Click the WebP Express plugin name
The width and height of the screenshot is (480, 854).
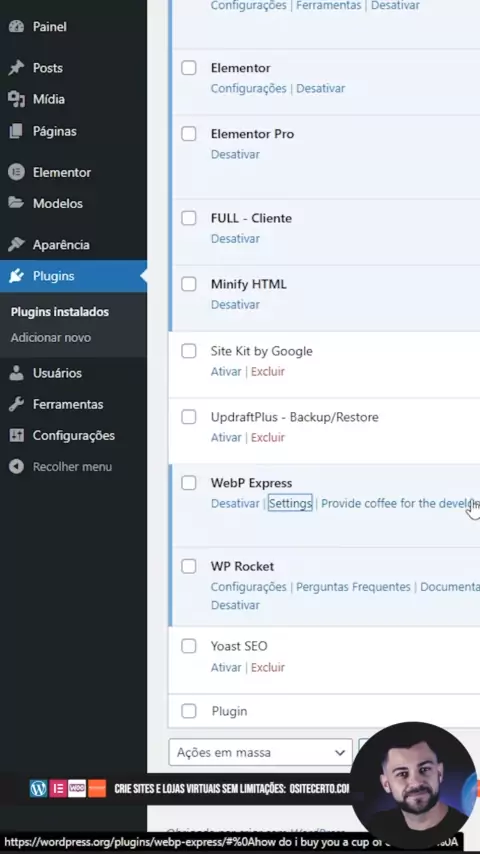tap(251, 483)
